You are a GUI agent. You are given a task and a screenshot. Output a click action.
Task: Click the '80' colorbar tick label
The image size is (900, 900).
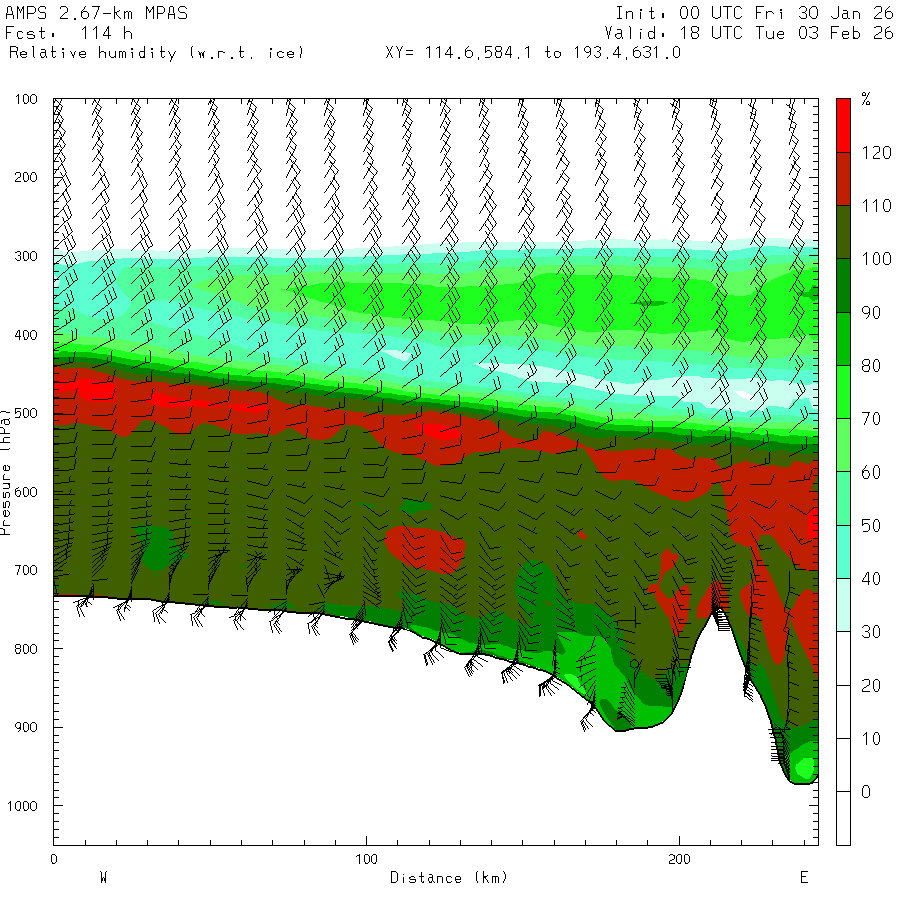click(871, 366)
